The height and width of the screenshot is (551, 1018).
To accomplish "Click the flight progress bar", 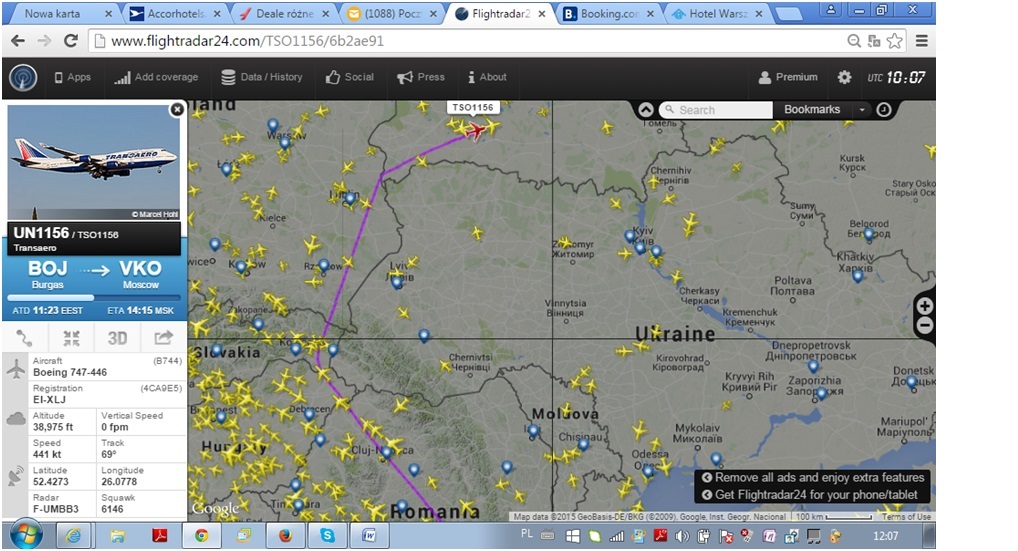I will pyautogui.click(x=93, y=297).
